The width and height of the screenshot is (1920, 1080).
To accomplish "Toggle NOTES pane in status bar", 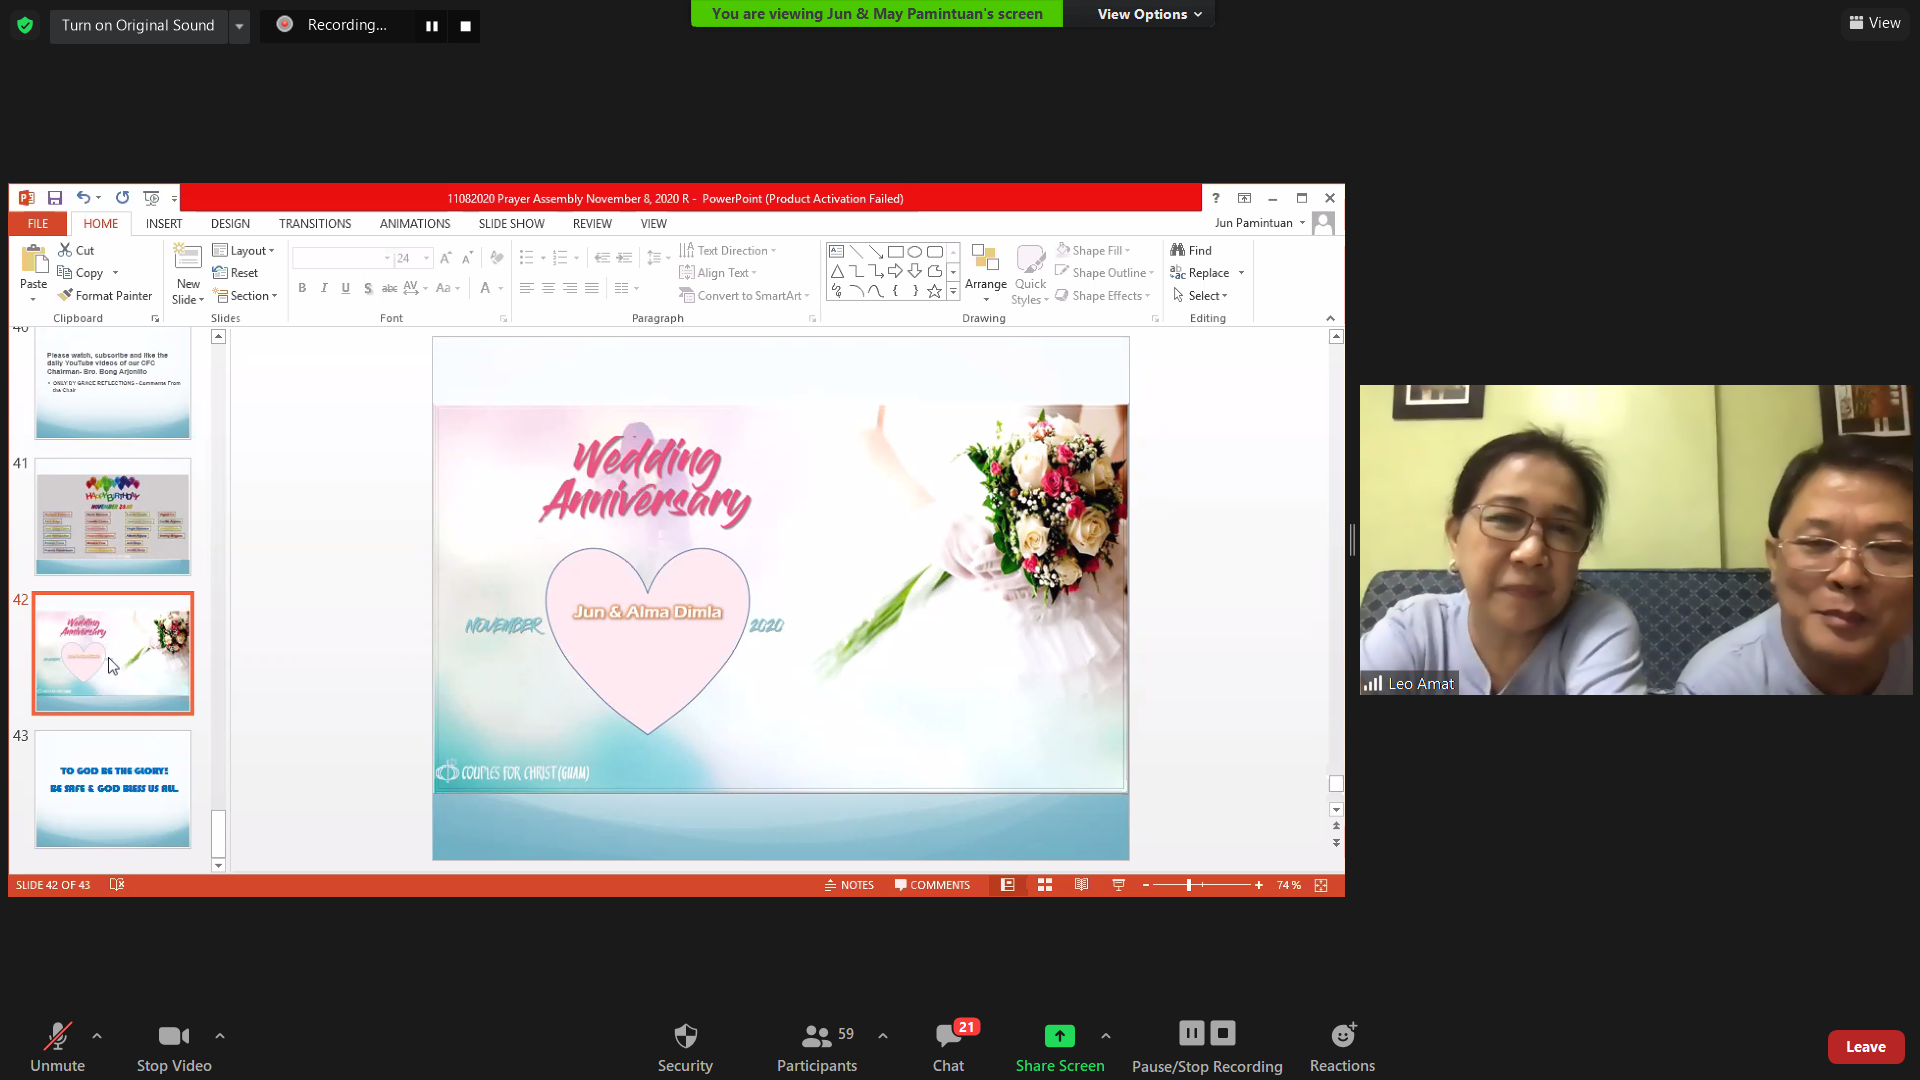I will (849, 885).
